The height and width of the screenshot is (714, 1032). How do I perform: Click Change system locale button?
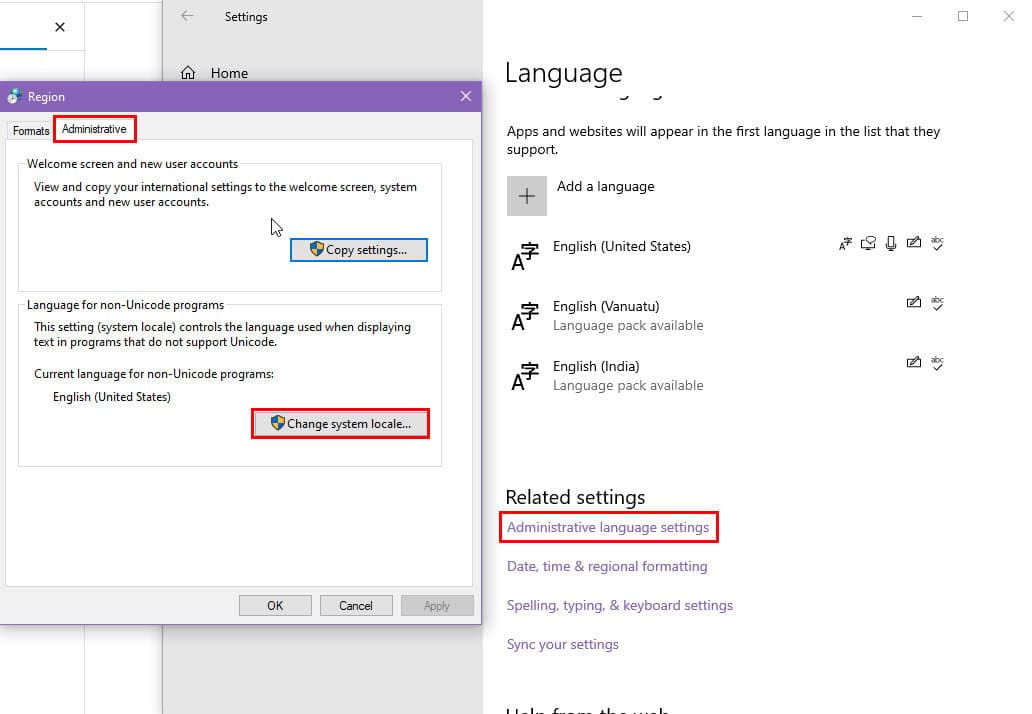340,424
